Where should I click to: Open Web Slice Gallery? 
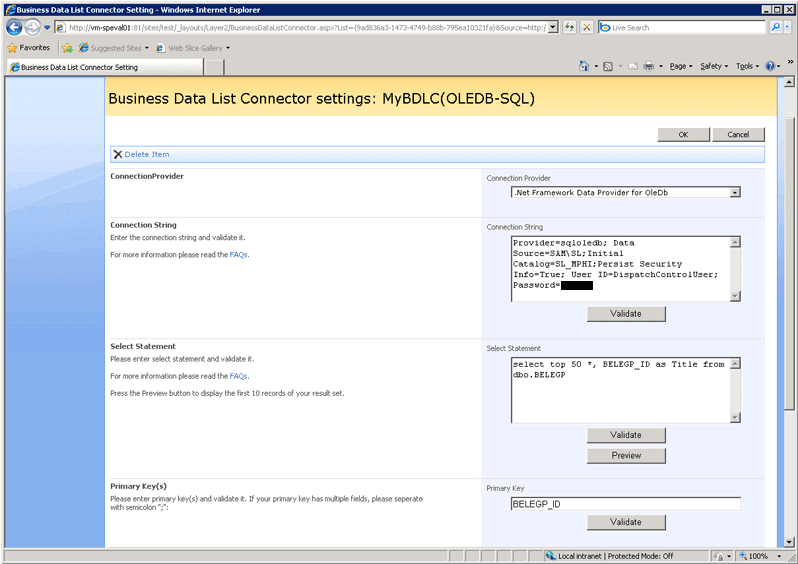point(190,48)
